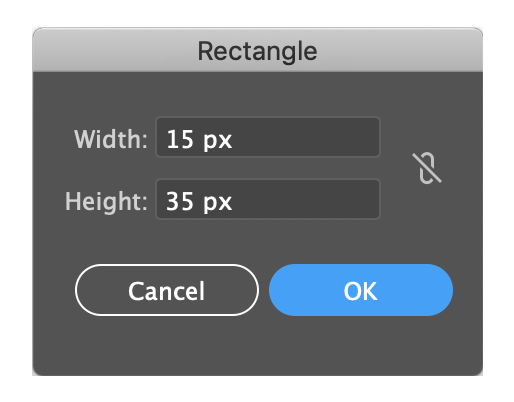This screenshot has width=514, height=402.
Task: Click the empty area right of the Height value
Action: [x=305, y=199]
